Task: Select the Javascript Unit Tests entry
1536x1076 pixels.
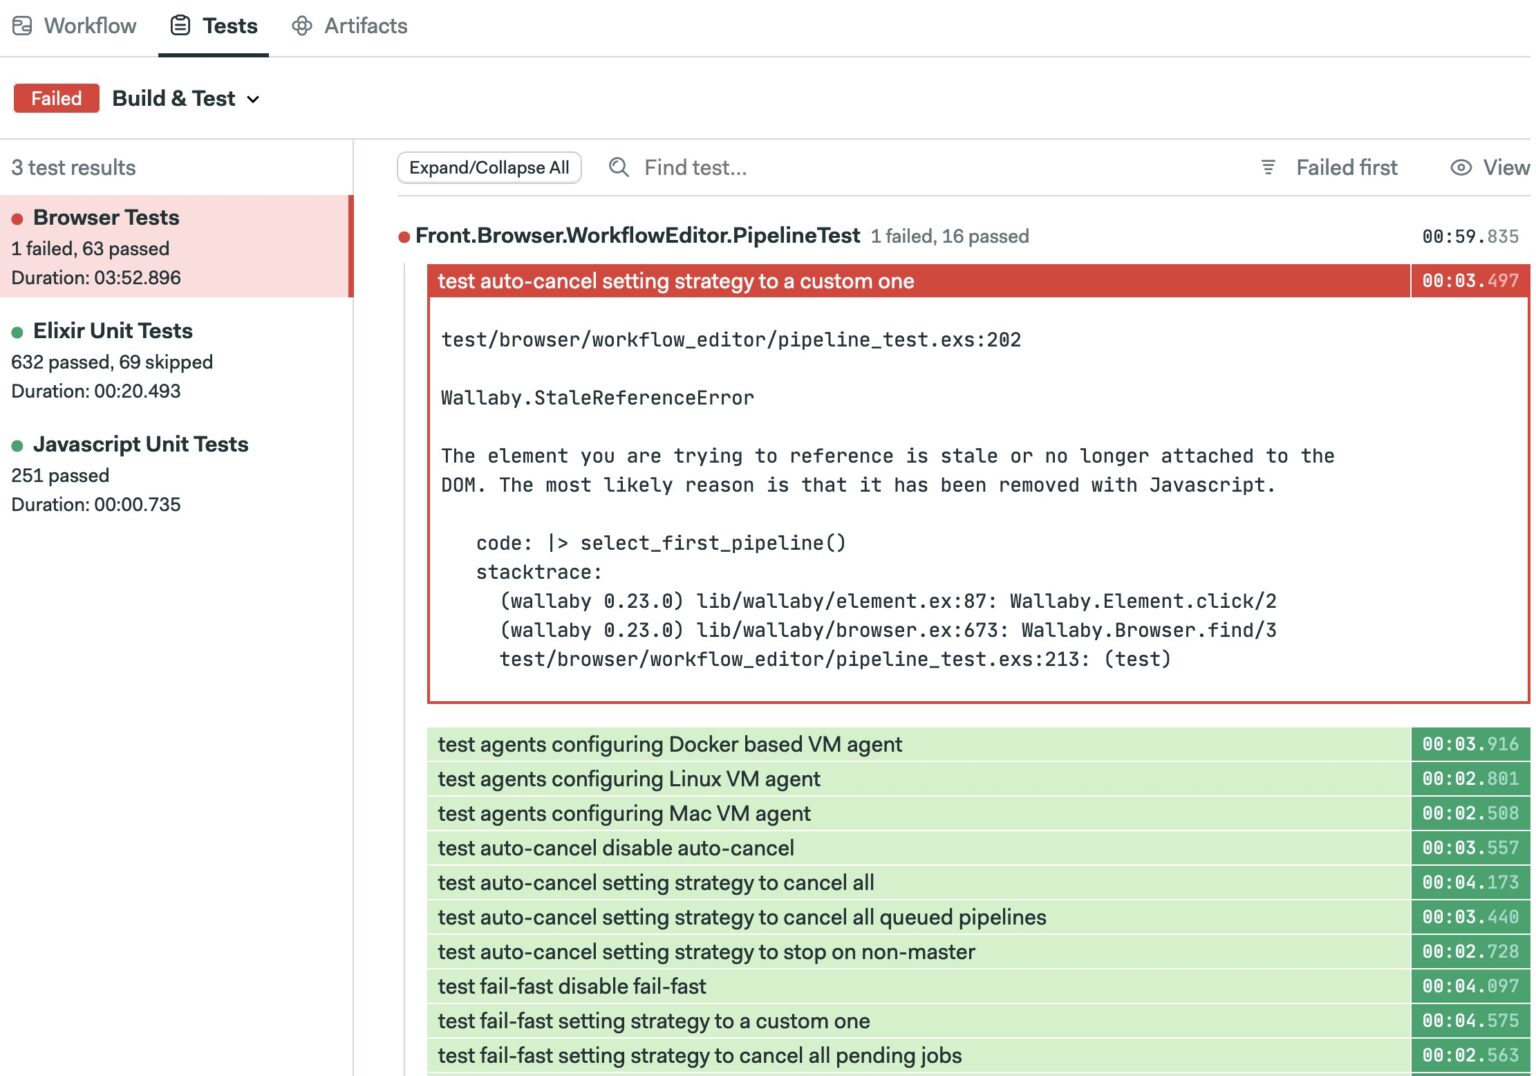Action: click(140, 444)
